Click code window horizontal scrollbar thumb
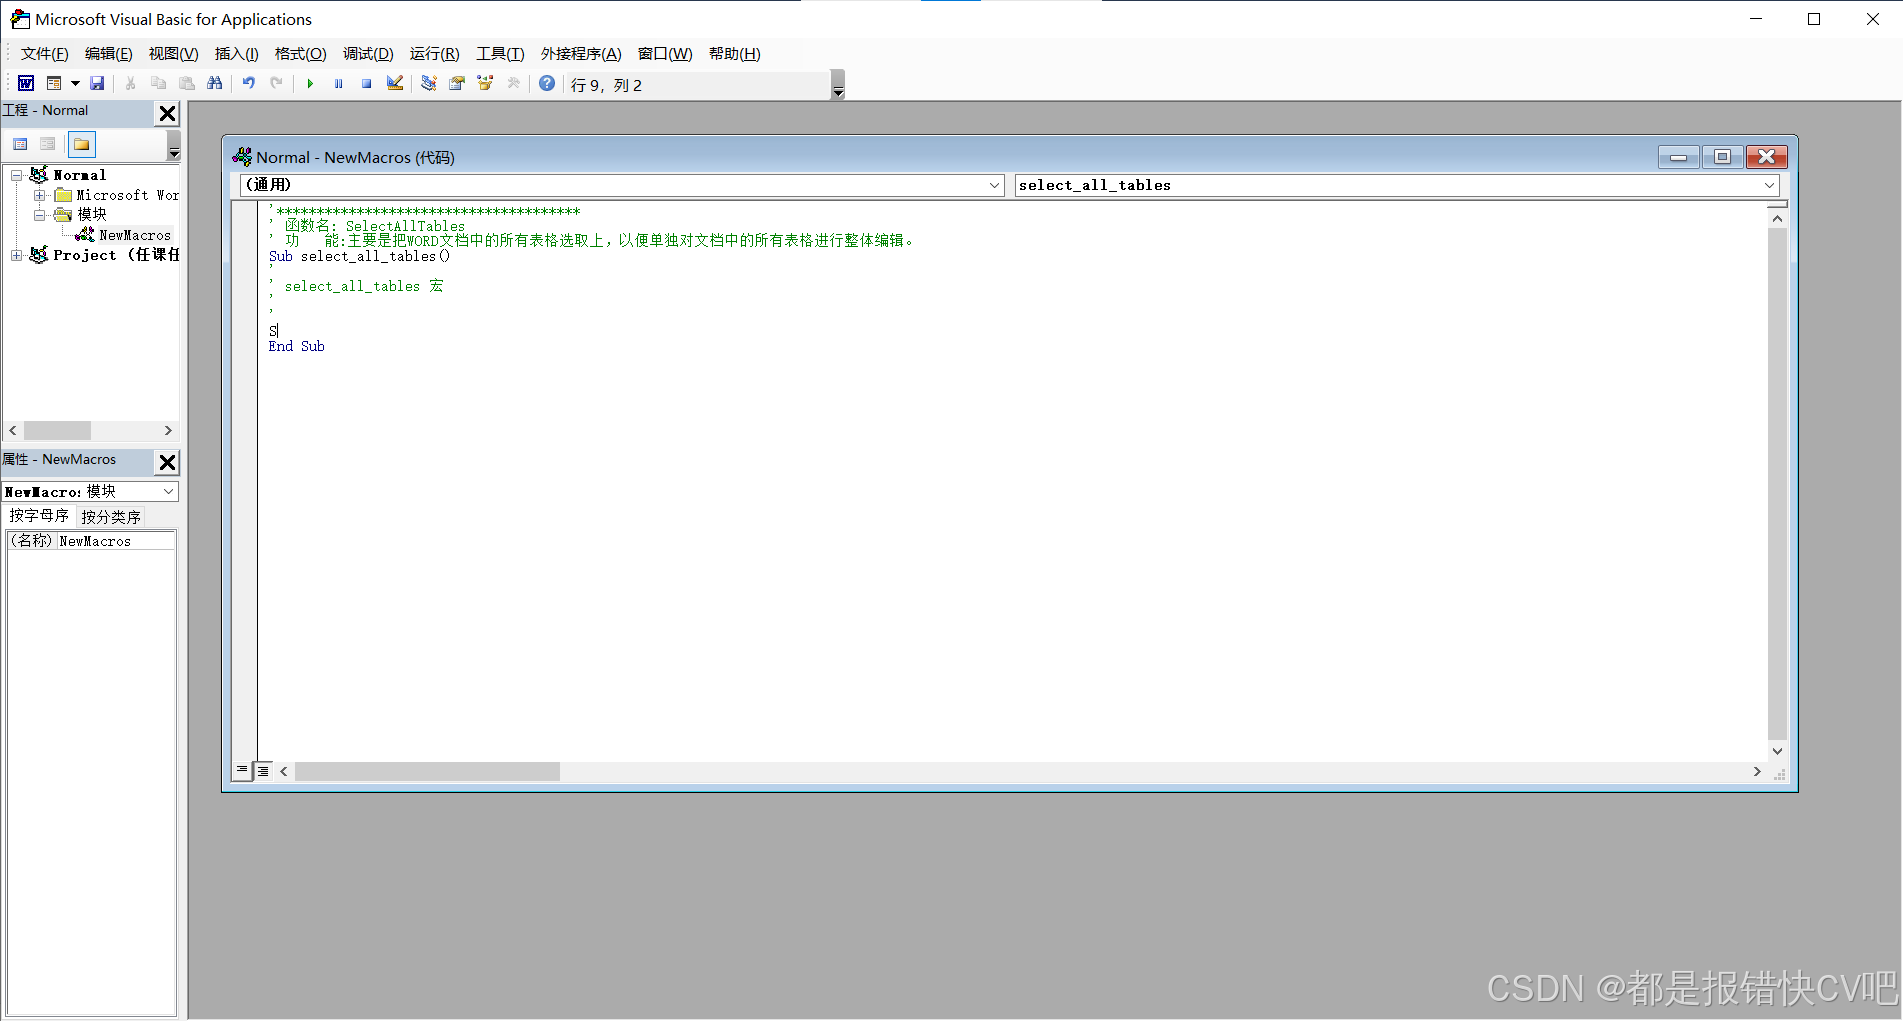Image resolution: width=1903 pixels, height=1021 pixels. 427,772
